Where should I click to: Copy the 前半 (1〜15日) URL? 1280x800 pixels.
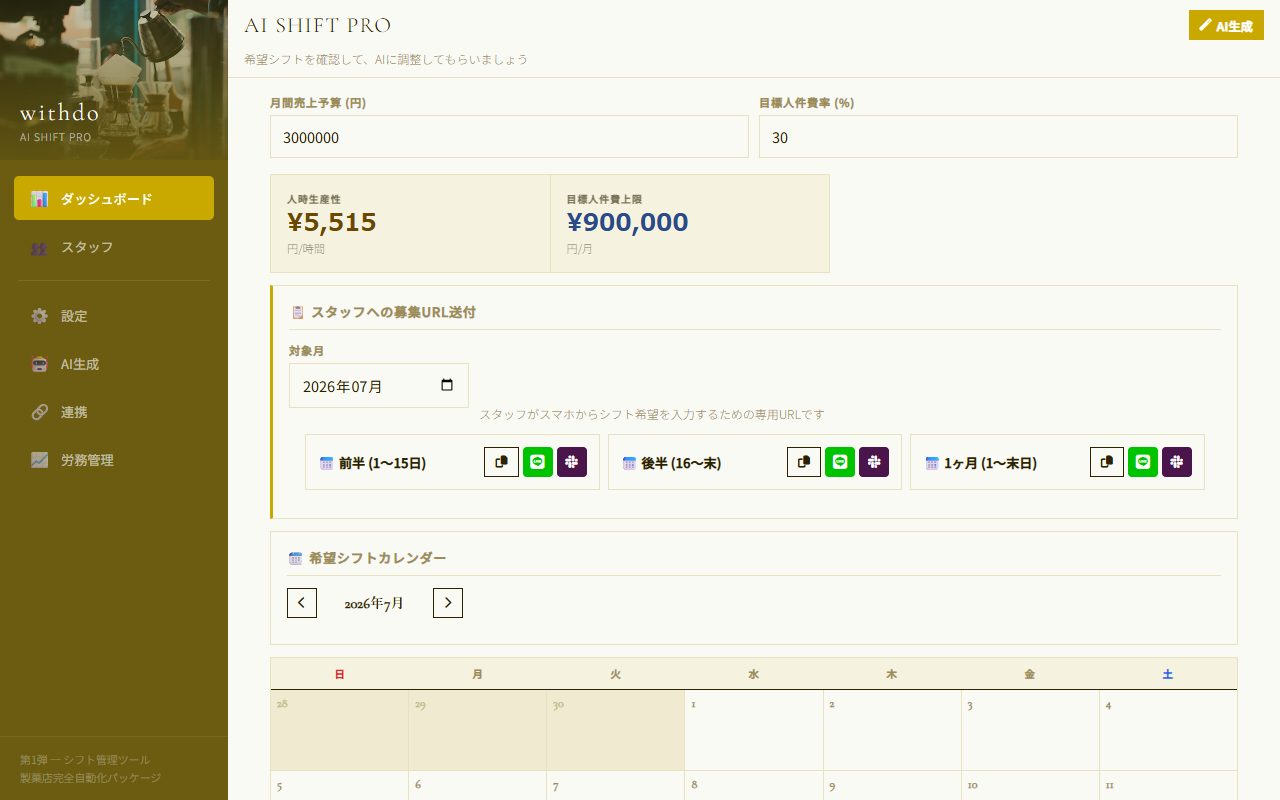(x=501, y=462)
